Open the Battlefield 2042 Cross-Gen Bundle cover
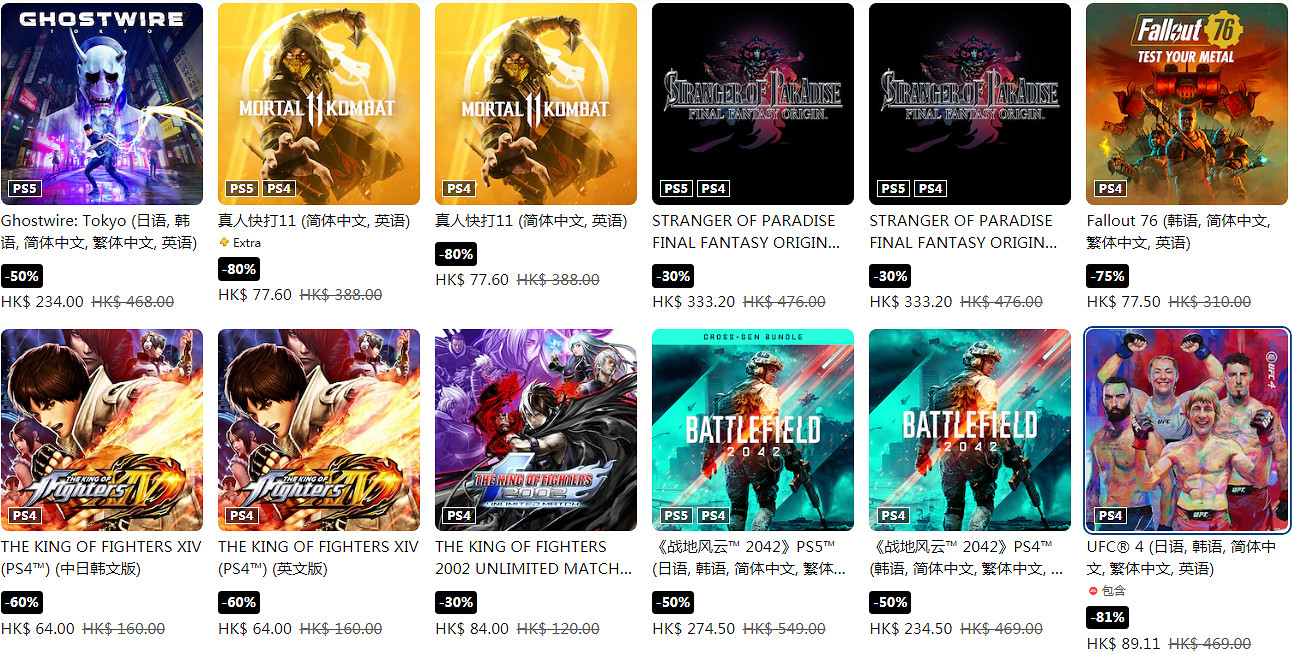The height and width of the screenshot is (654, 1292). pos(753,430)
